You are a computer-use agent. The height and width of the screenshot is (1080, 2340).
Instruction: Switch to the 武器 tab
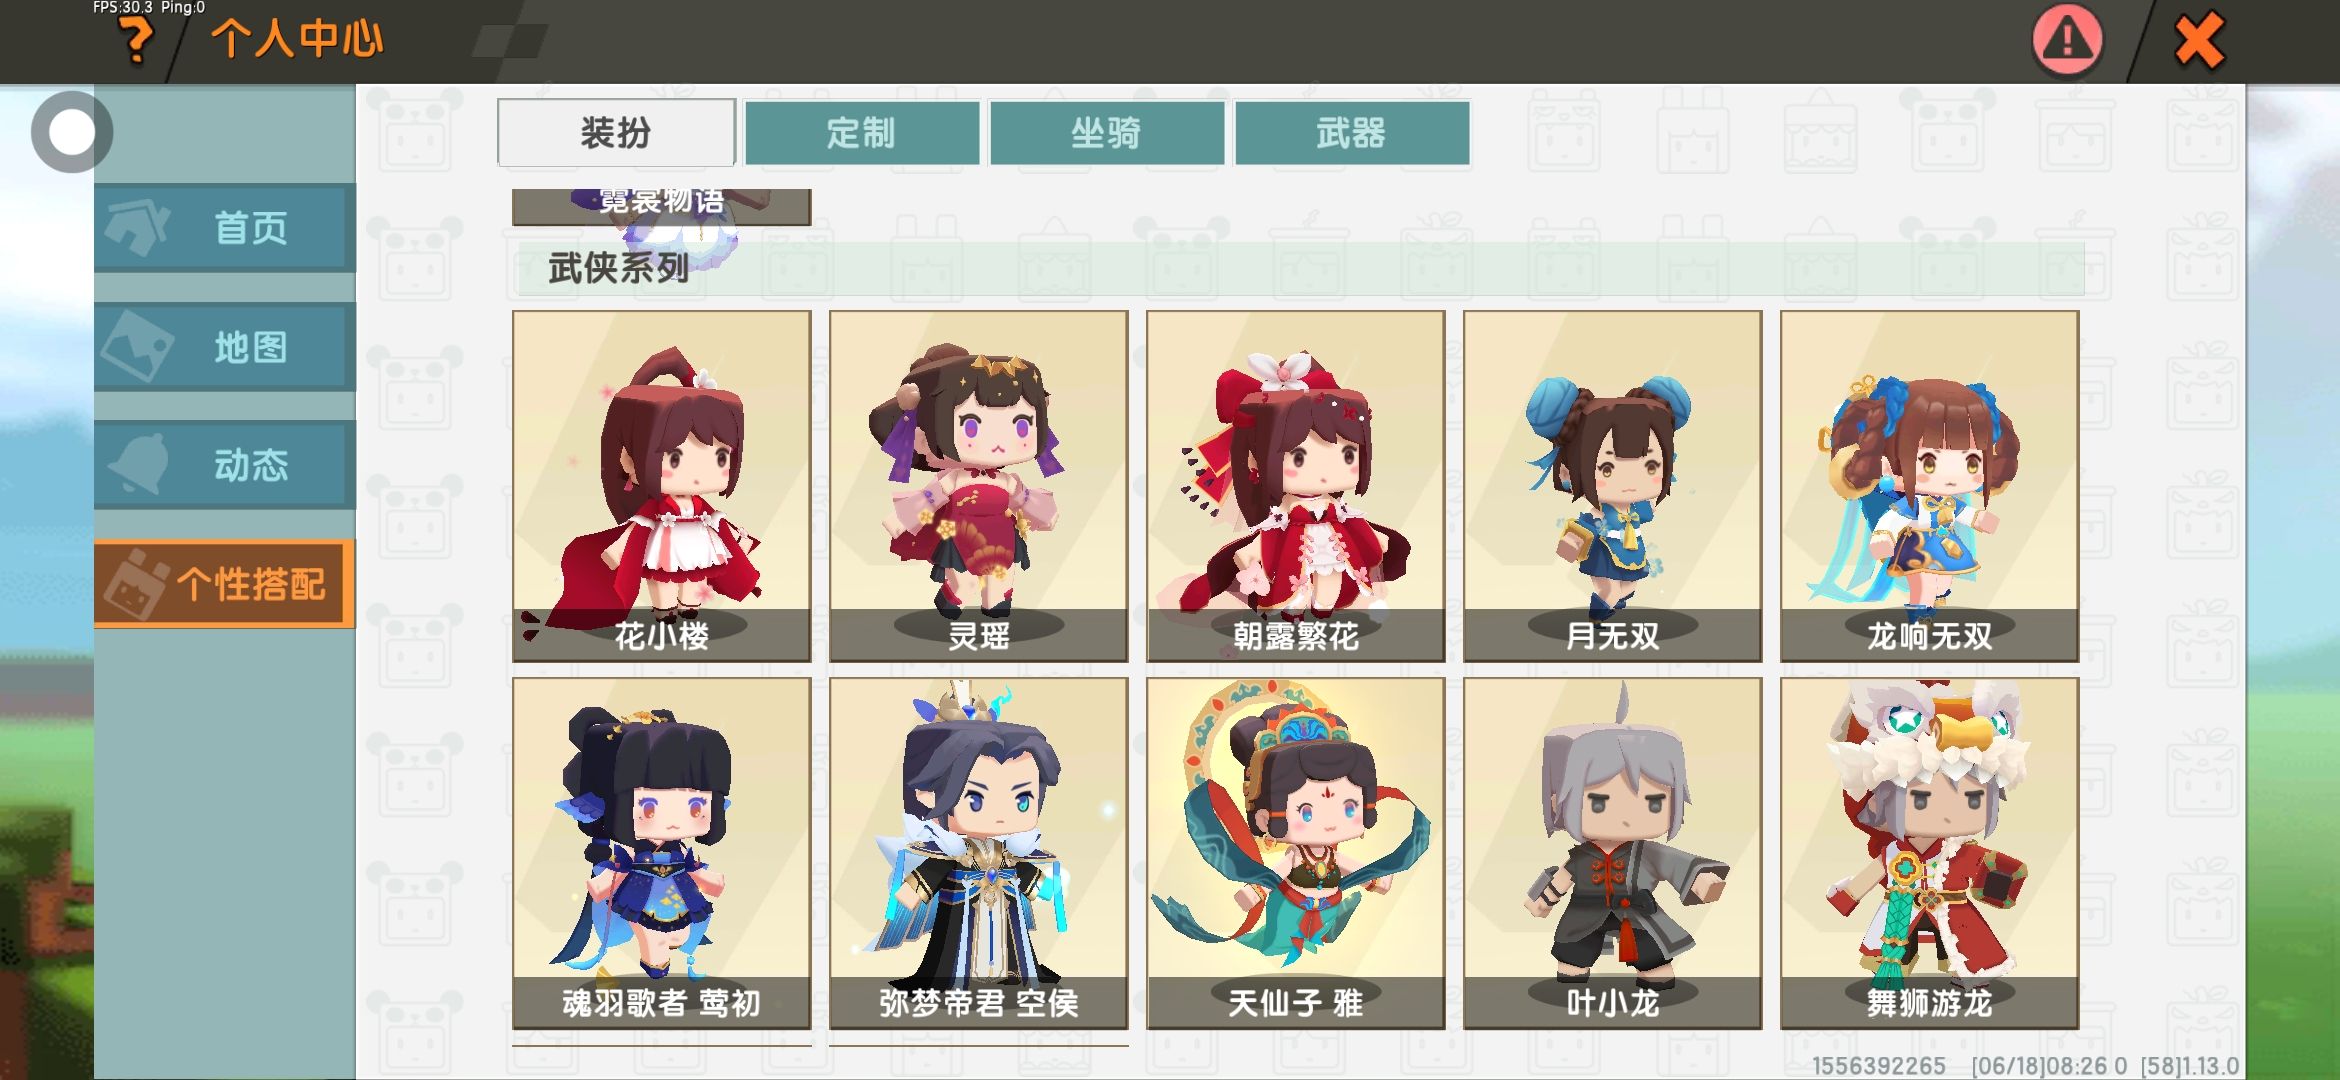(1352, 132)
